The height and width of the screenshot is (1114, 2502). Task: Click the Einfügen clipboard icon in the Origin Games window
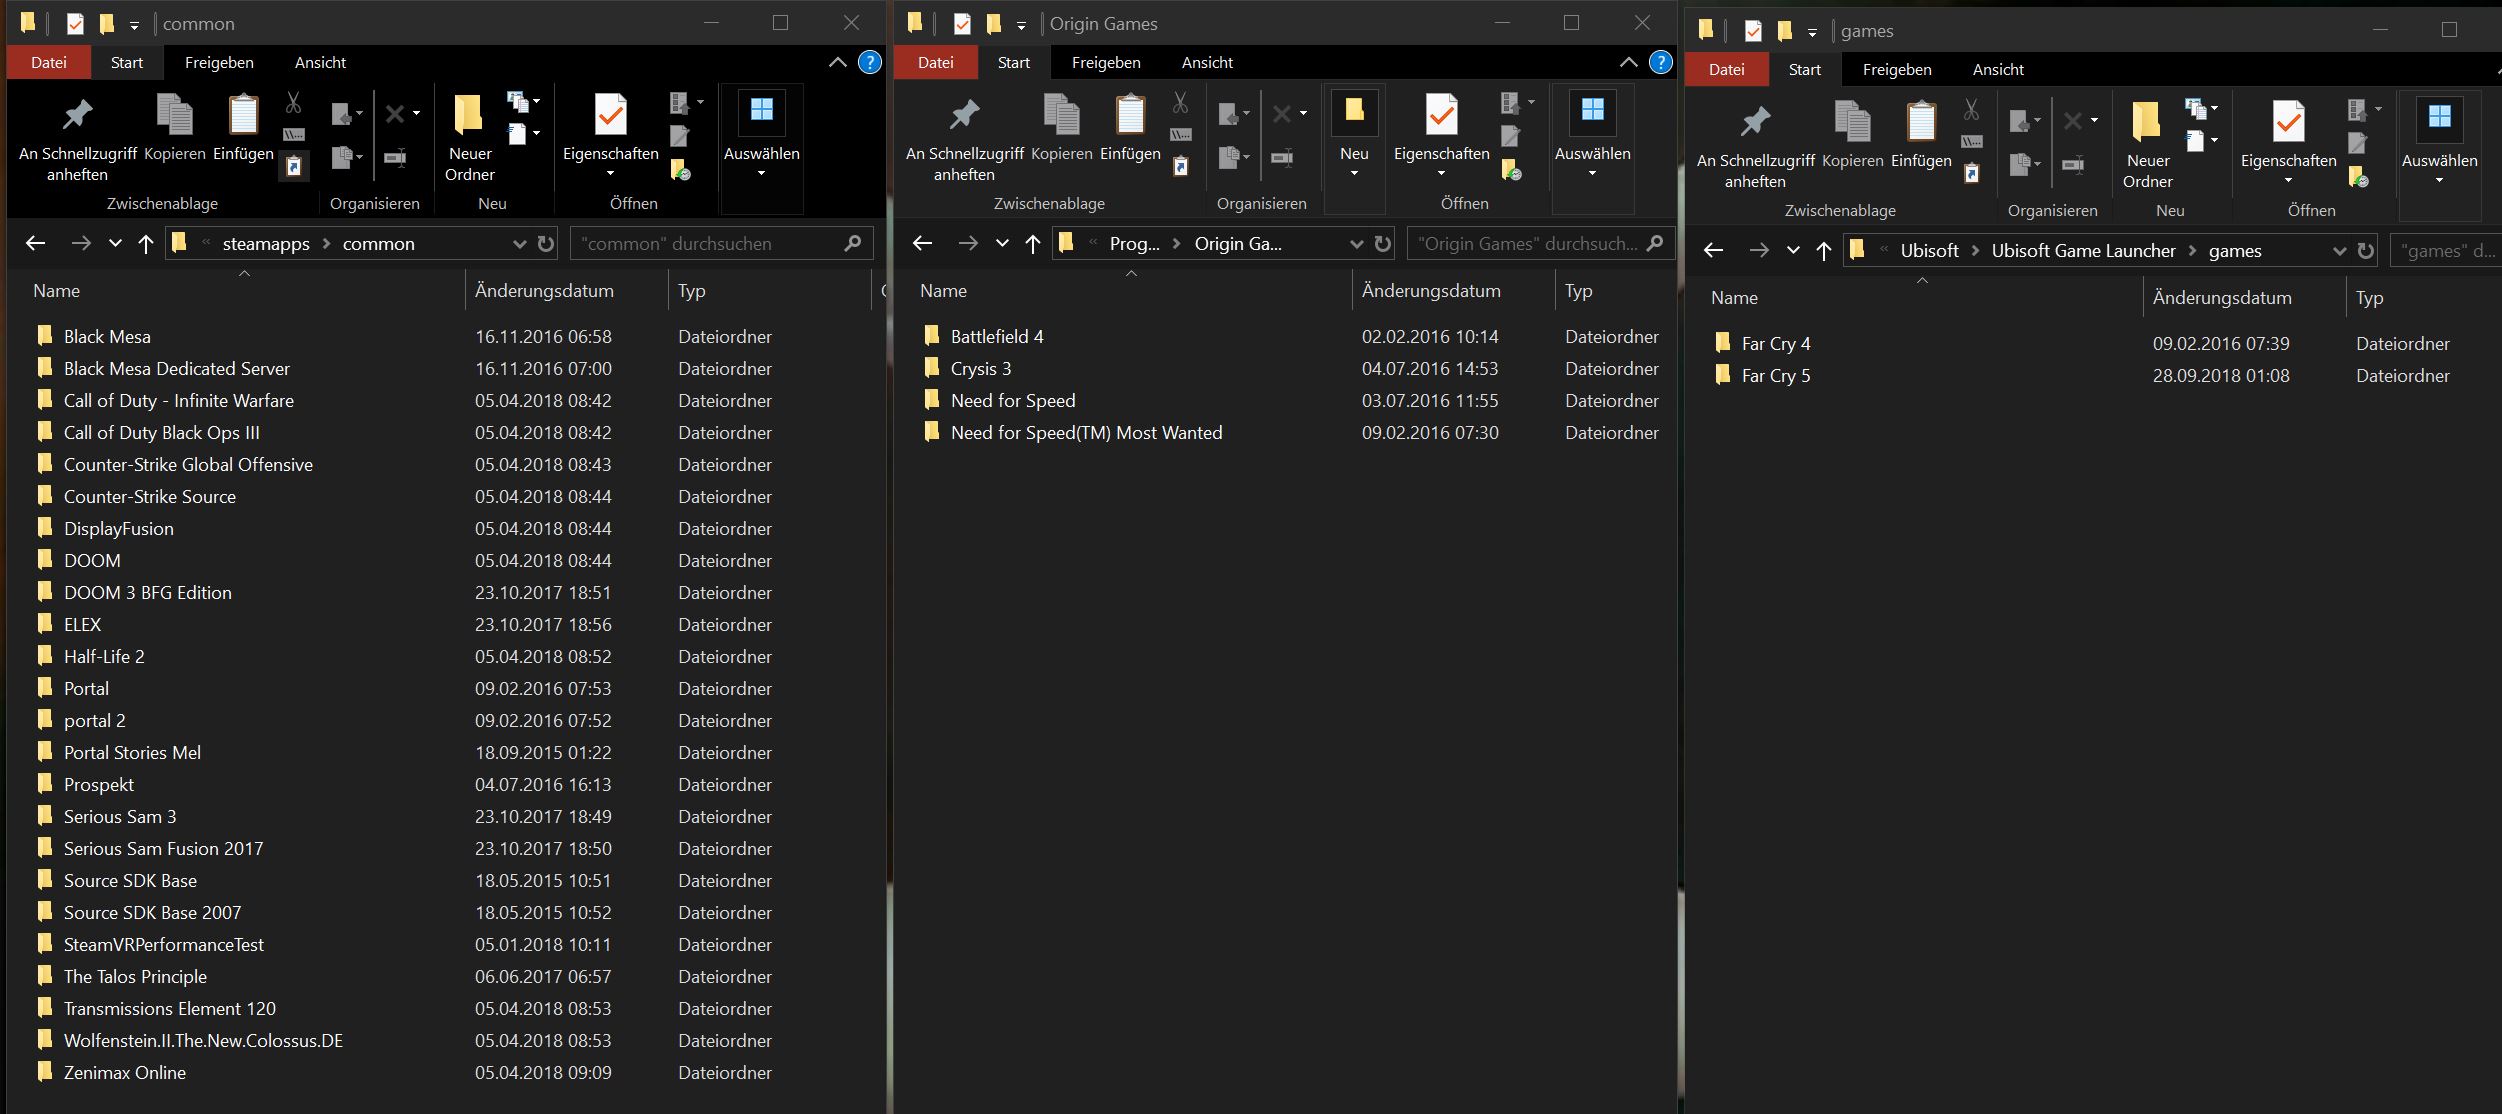click(1130, 116)
